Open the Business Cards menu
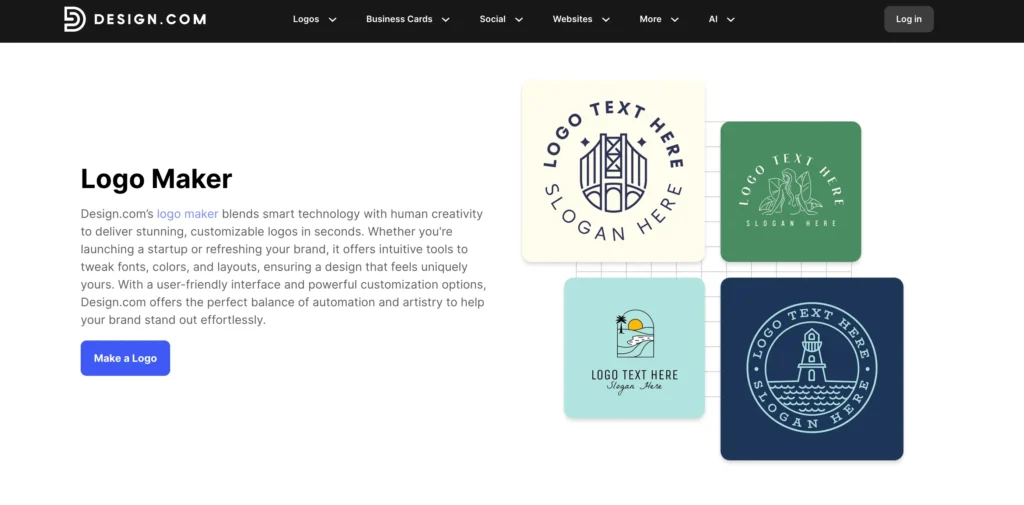 click(399, 20)
